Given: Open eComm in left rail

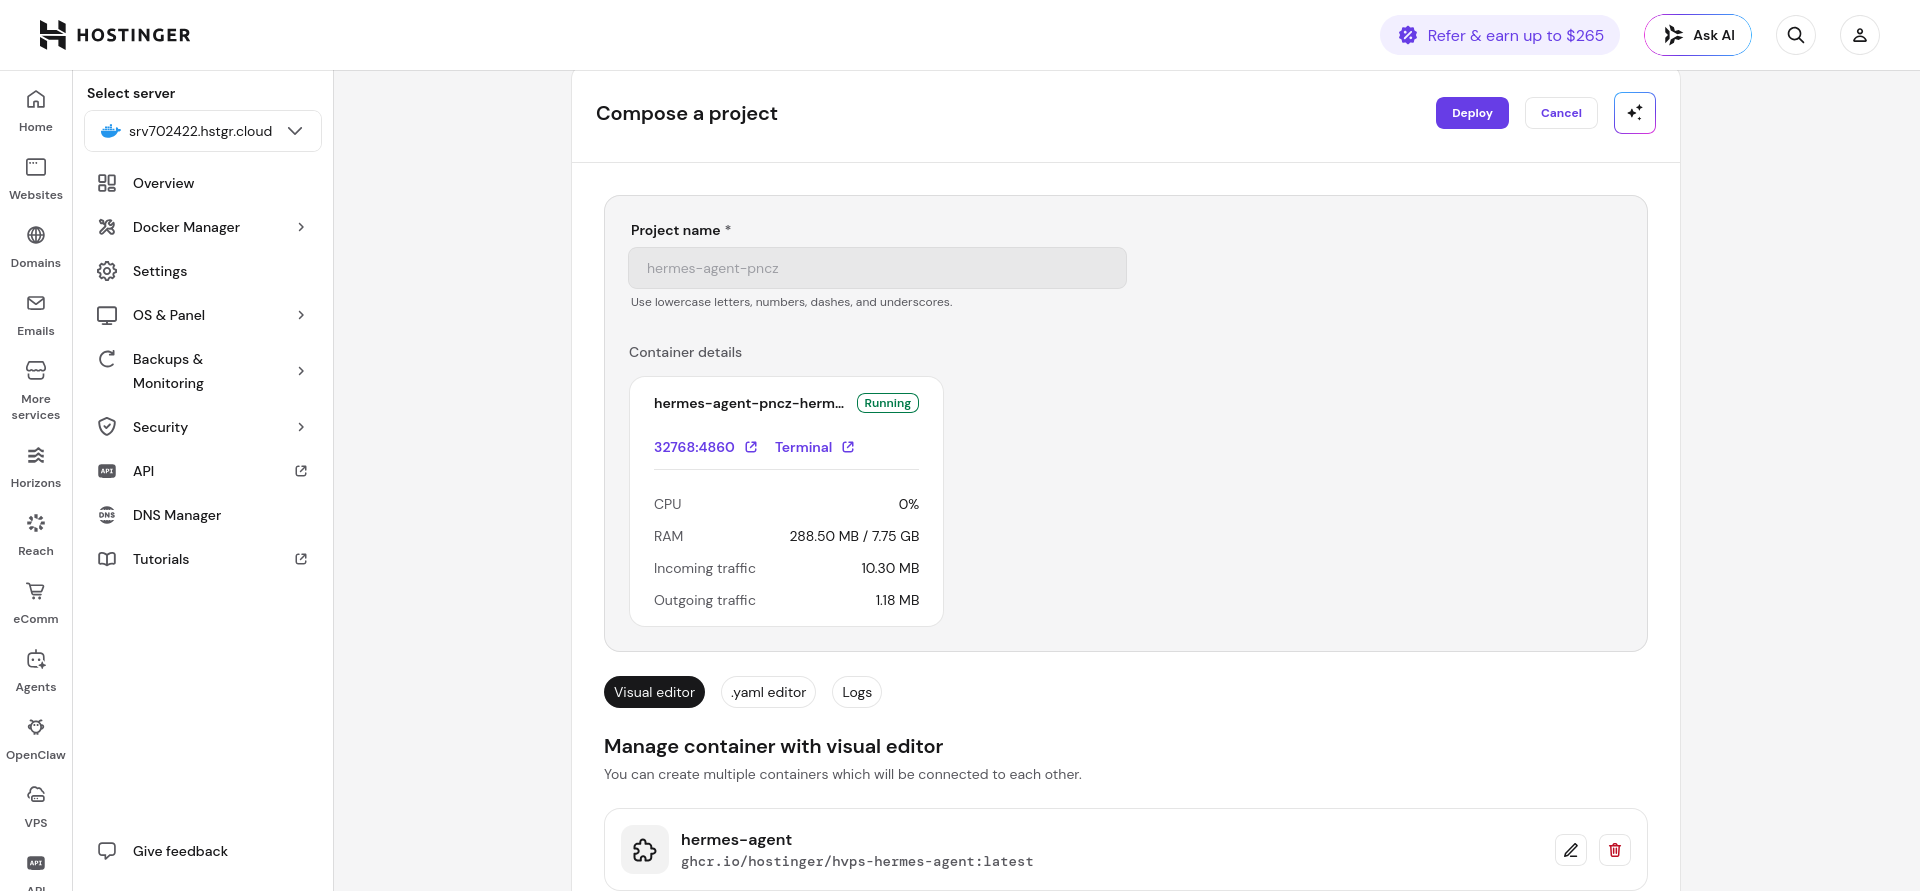Looking at the screenshot, I should pyautogui.click(x=36, y=603).
